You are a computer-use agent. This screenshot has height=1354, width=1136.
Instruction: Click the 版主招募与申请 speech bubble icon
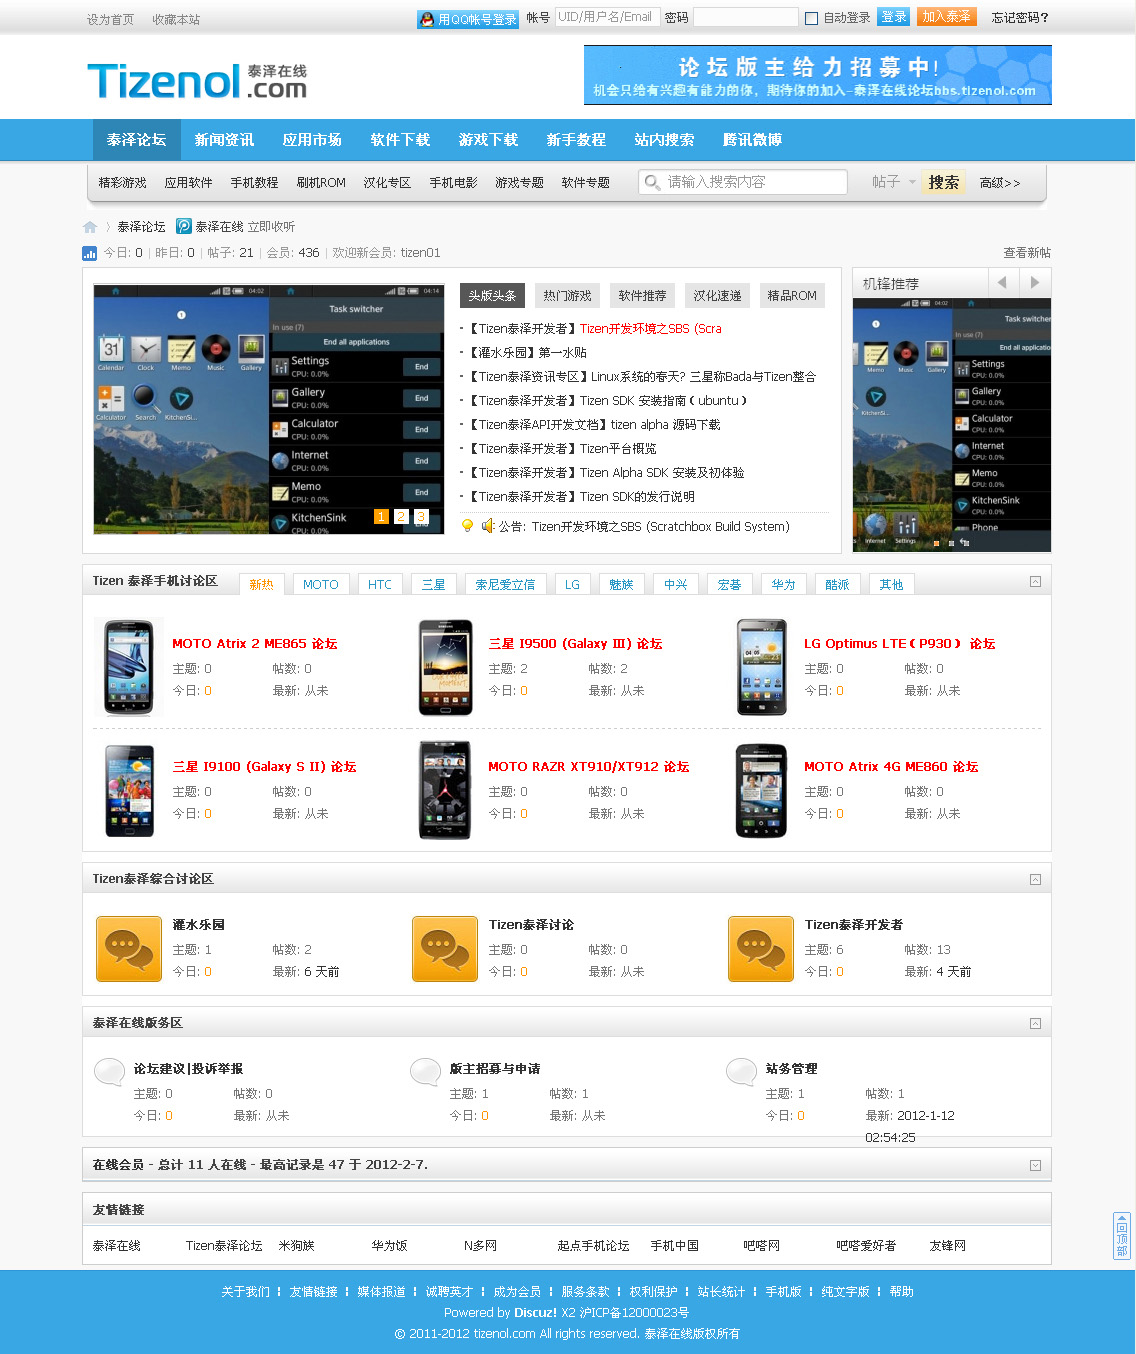click(426, 1072)
